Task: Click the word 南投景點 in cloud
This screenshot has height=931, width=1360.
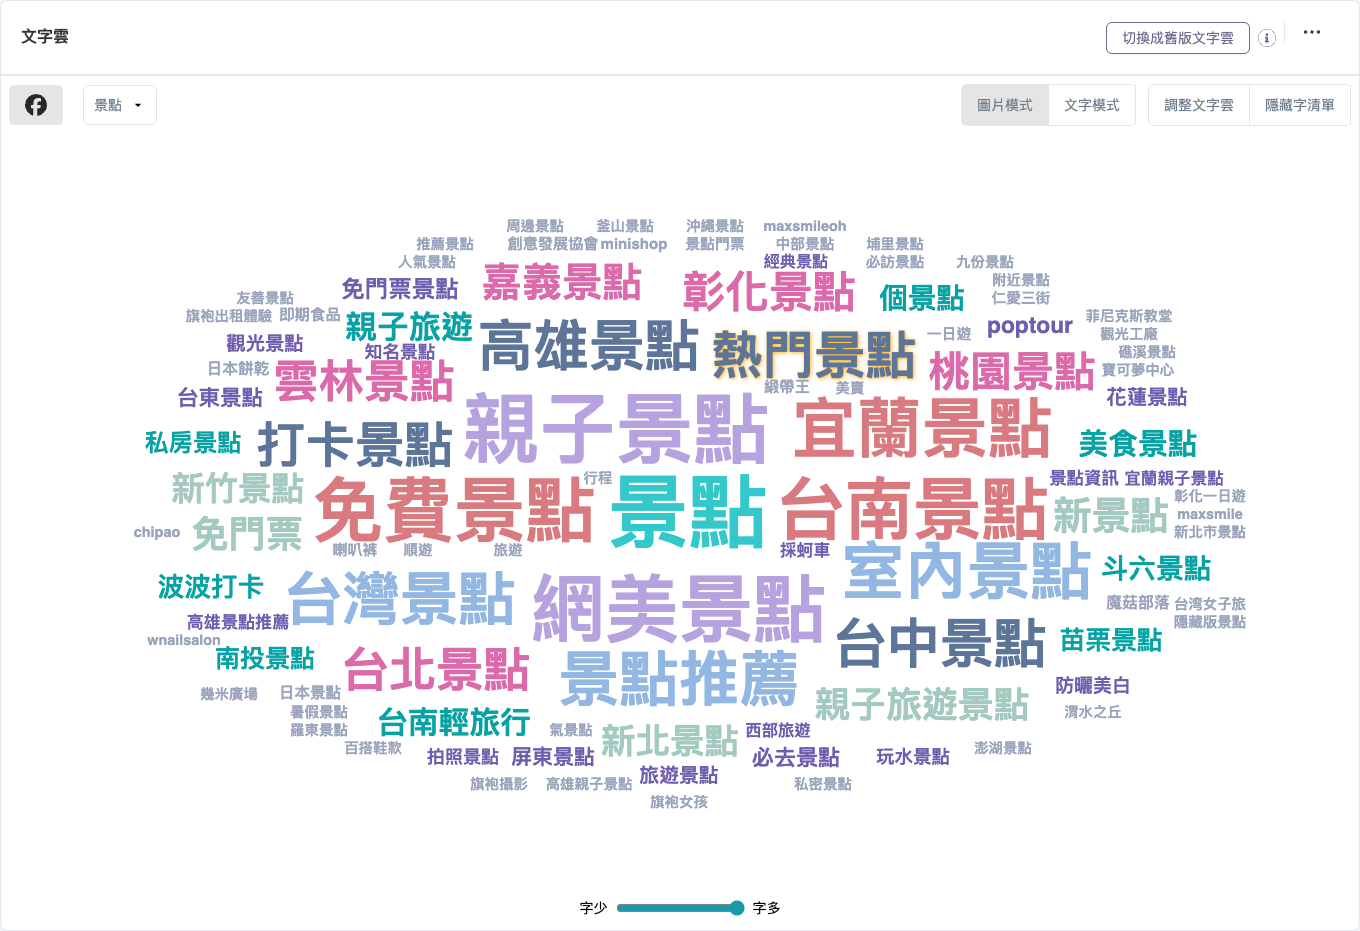Action: [265, 659]
